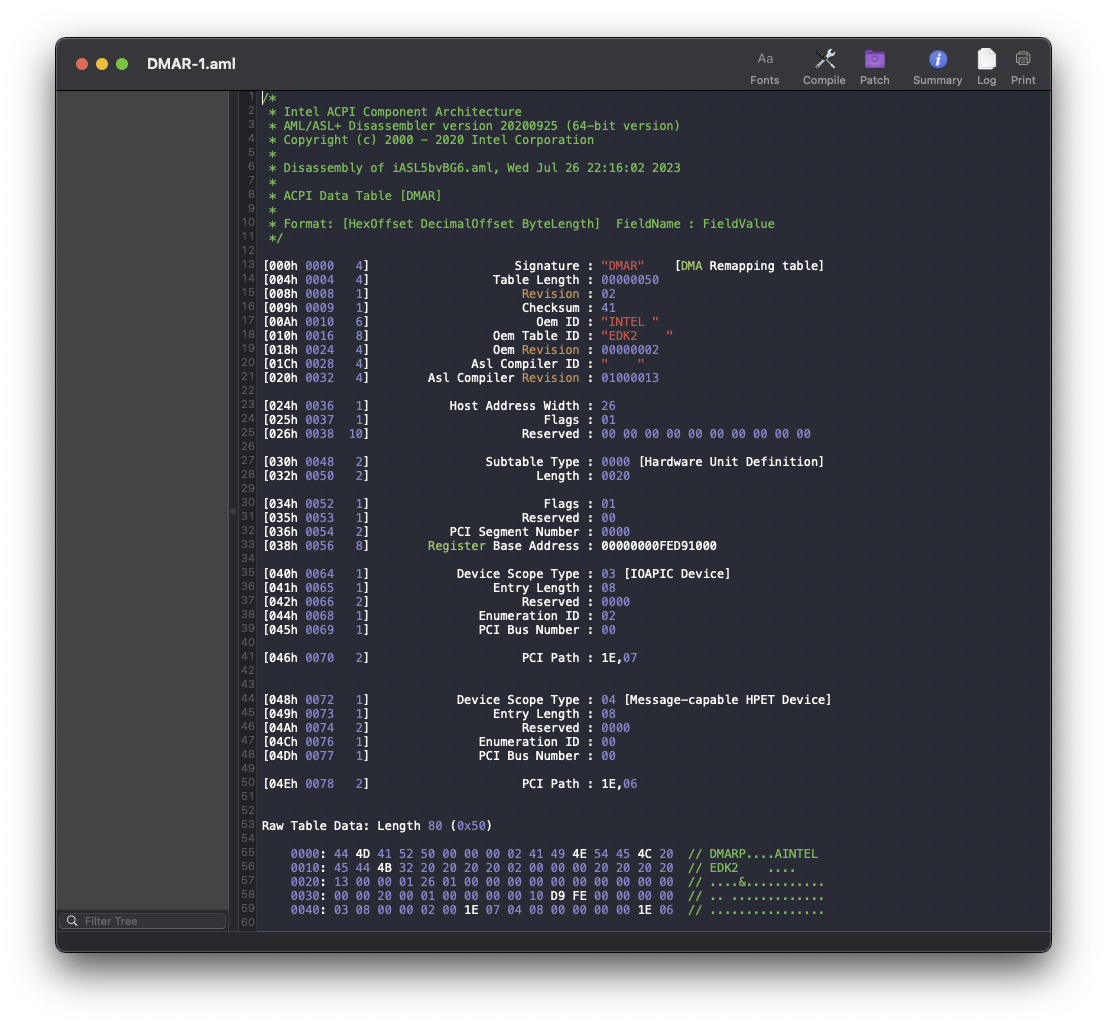Screen dimensions: 1107x1026
Task: Open the Patch tool
Action: click(874, 65)
